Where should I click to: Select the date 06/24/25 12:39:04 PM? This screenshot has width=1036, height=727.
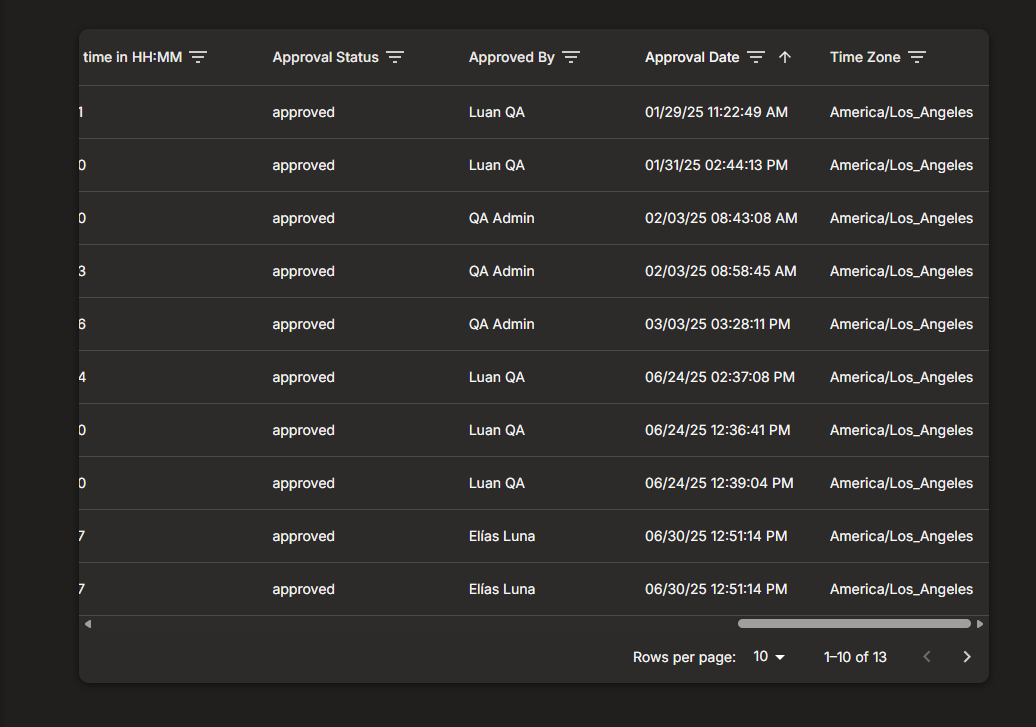719,483
